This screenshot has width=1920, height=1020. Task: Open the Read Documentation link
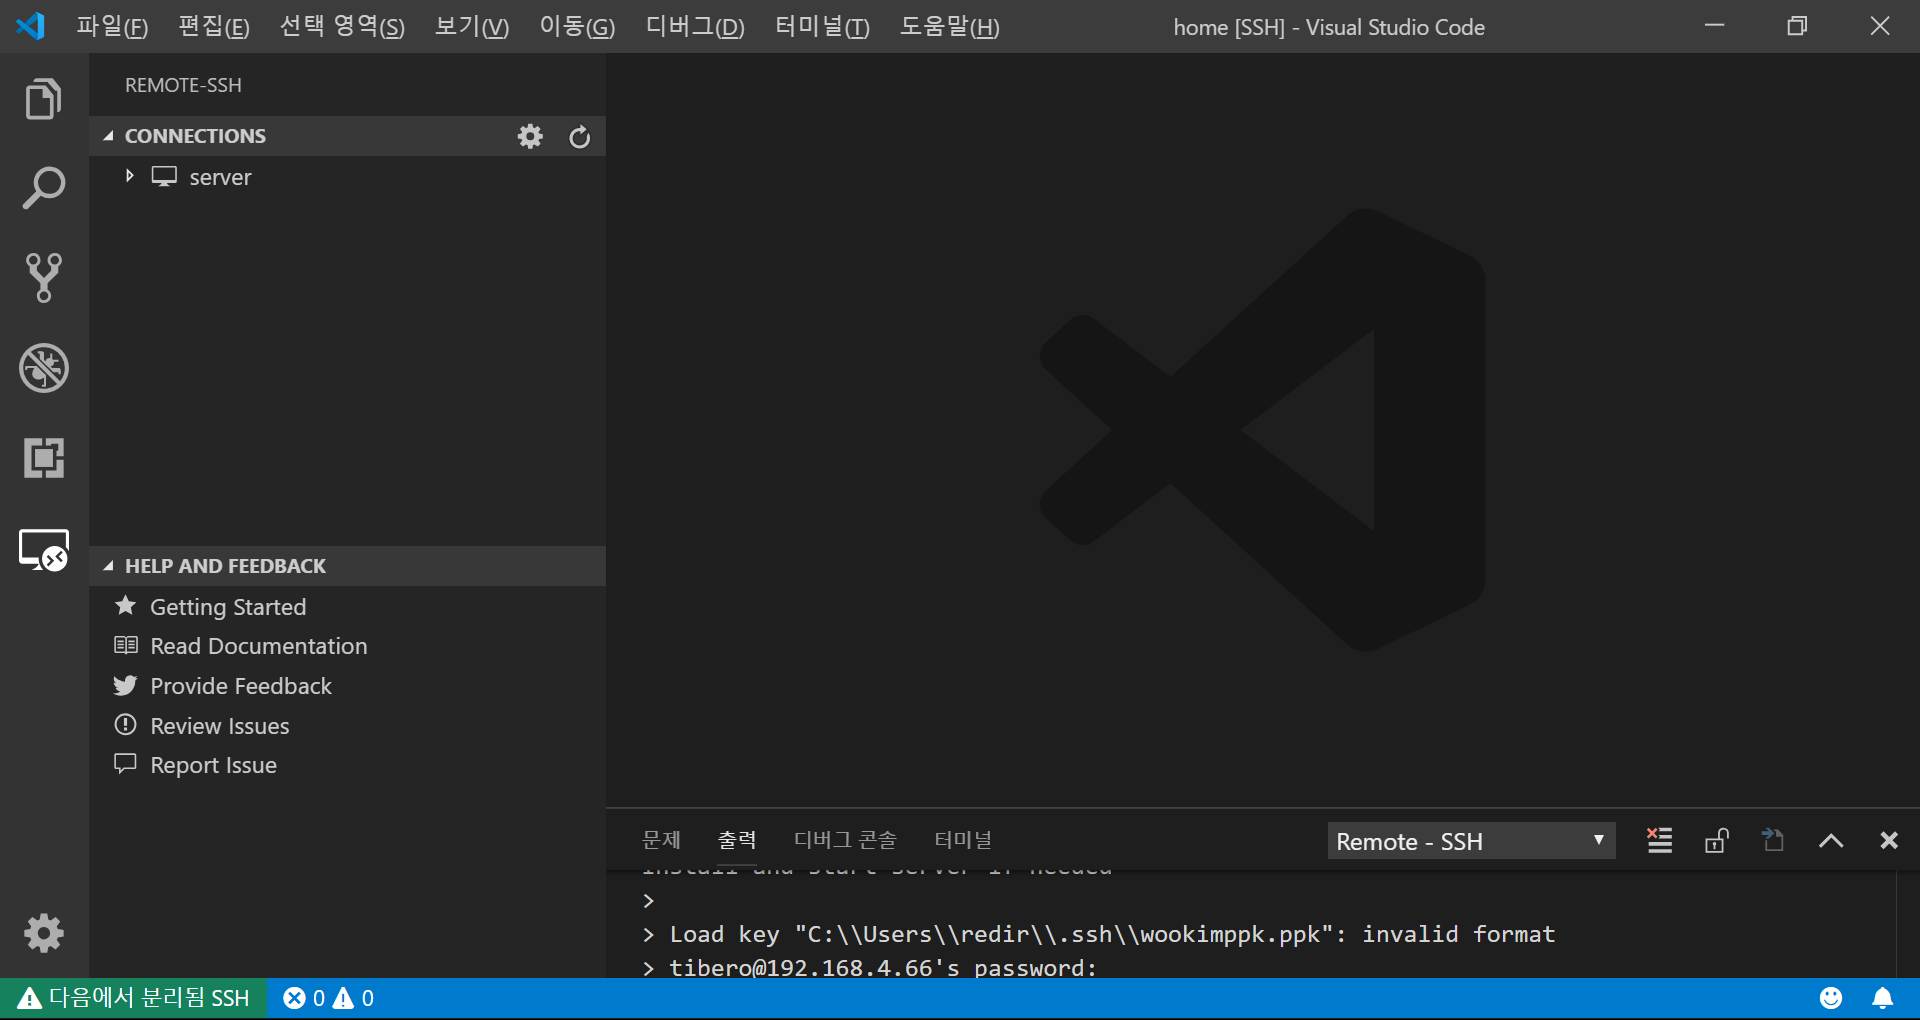pos(259,646)
